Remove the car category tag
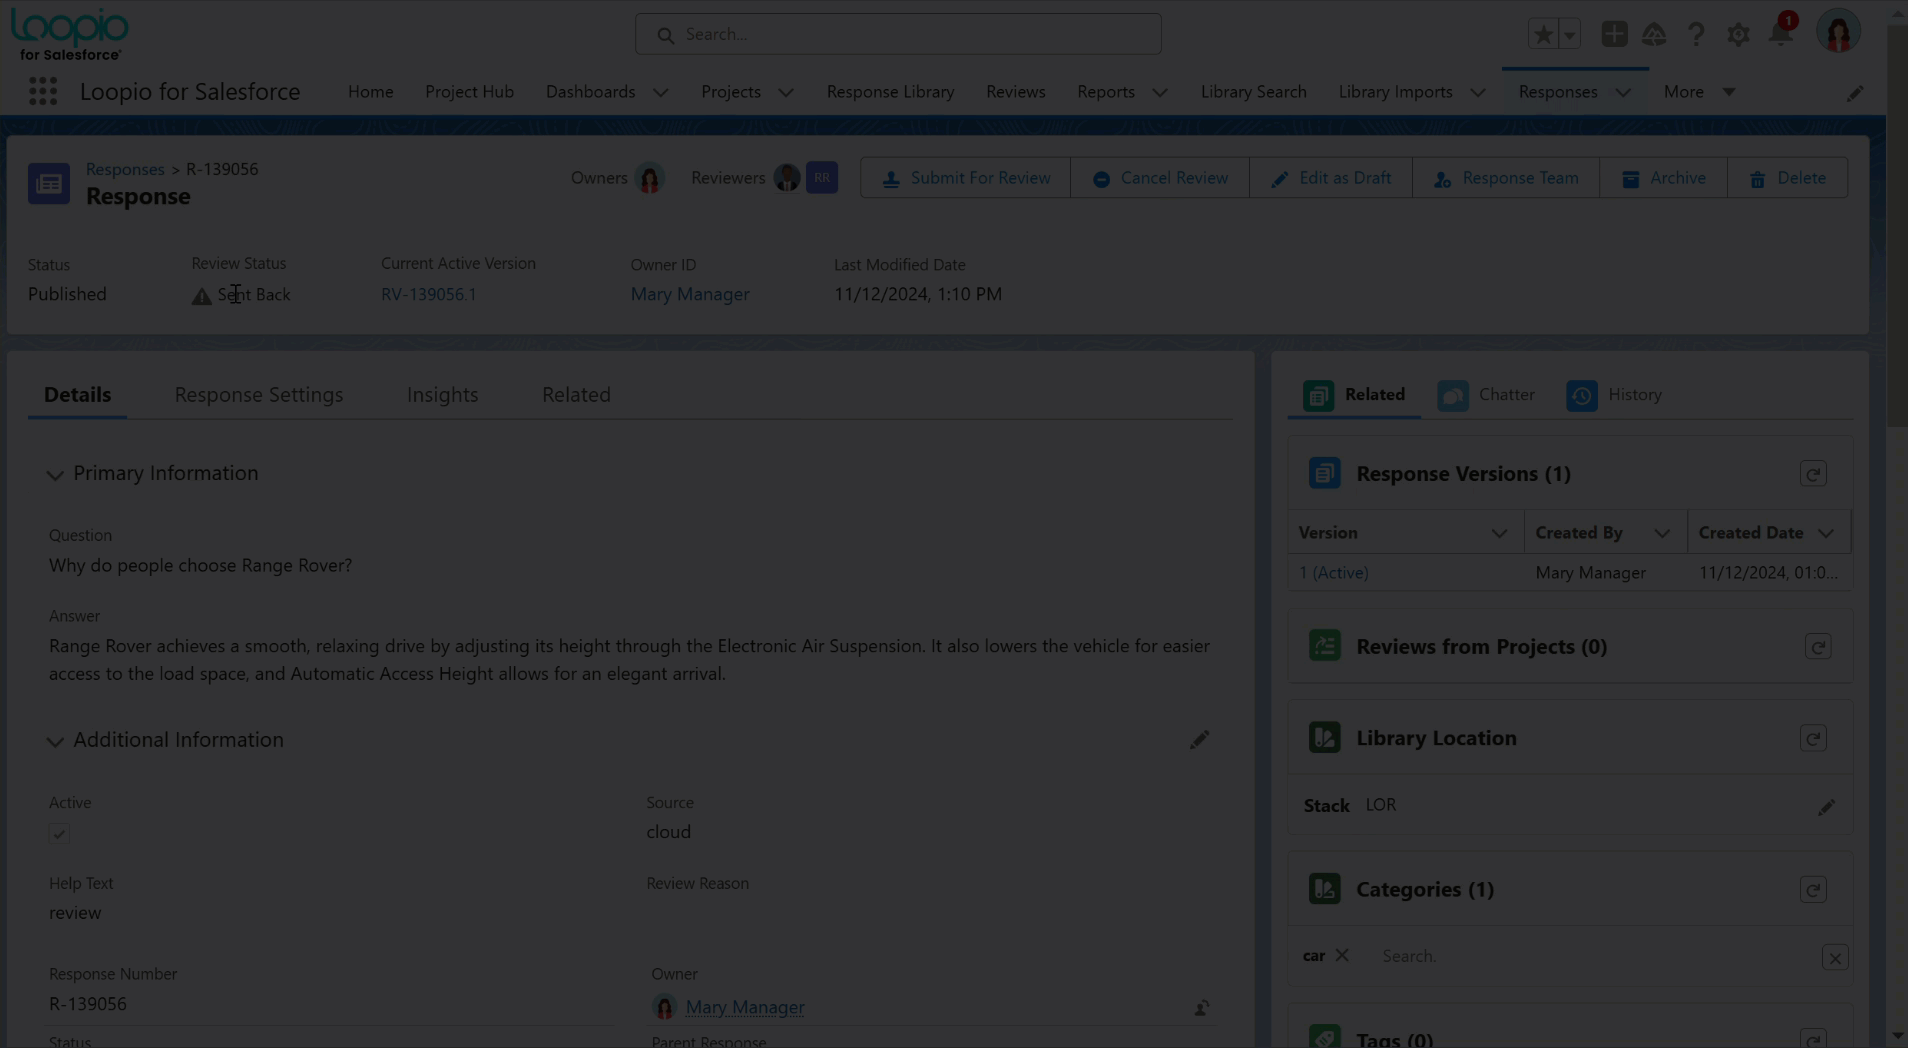This screenshot has height=1048, width=1908. tap(1342, 955)
